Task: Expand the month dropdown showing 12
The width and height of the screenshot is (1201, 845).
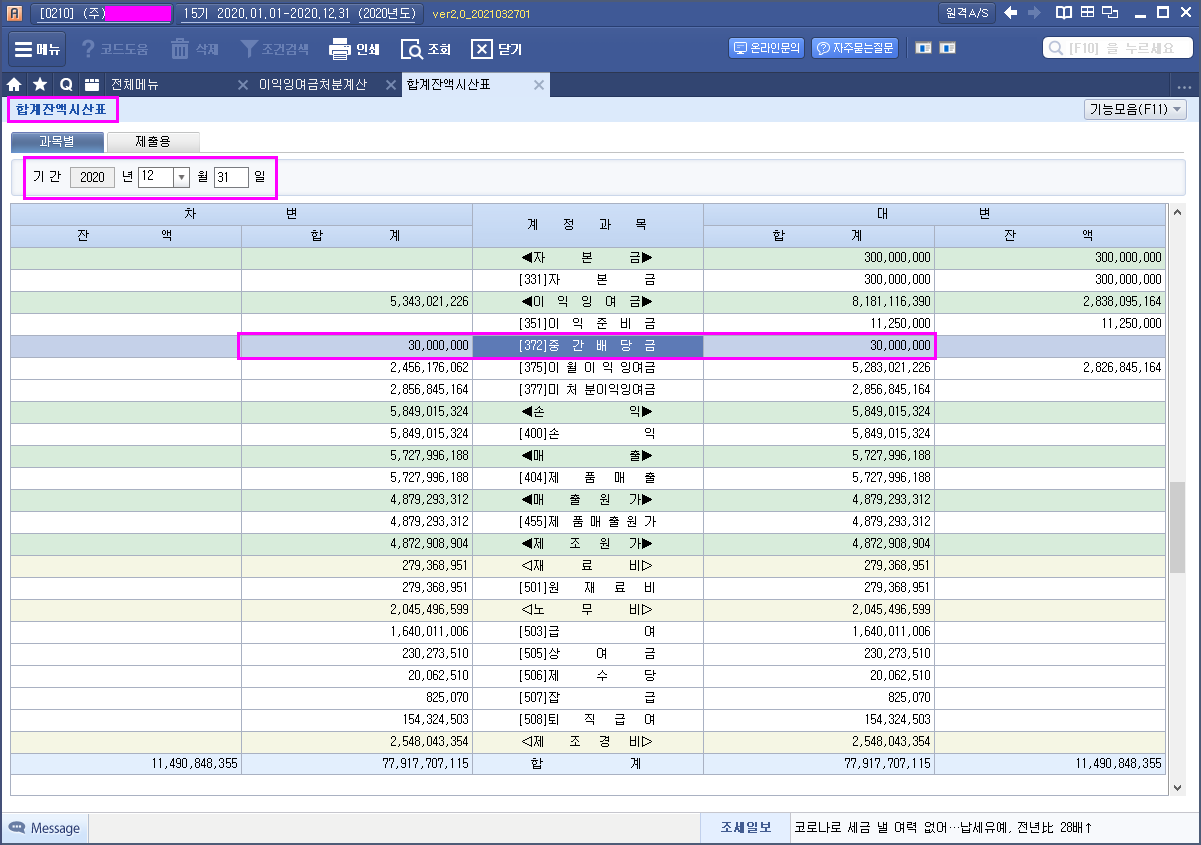Action: pos(181,177)
